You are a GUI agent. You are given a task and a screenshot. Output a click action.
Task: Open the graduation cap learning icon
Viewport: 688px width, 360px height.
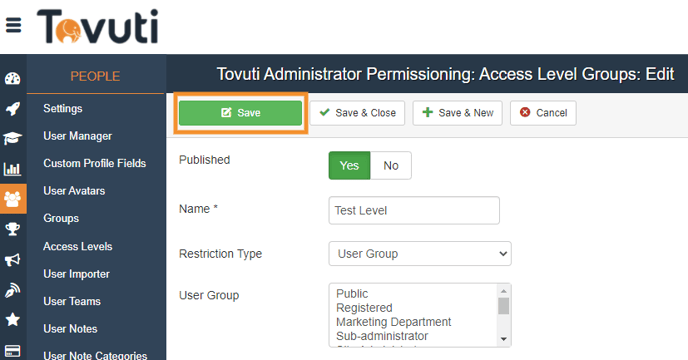[x=12, y=138]
